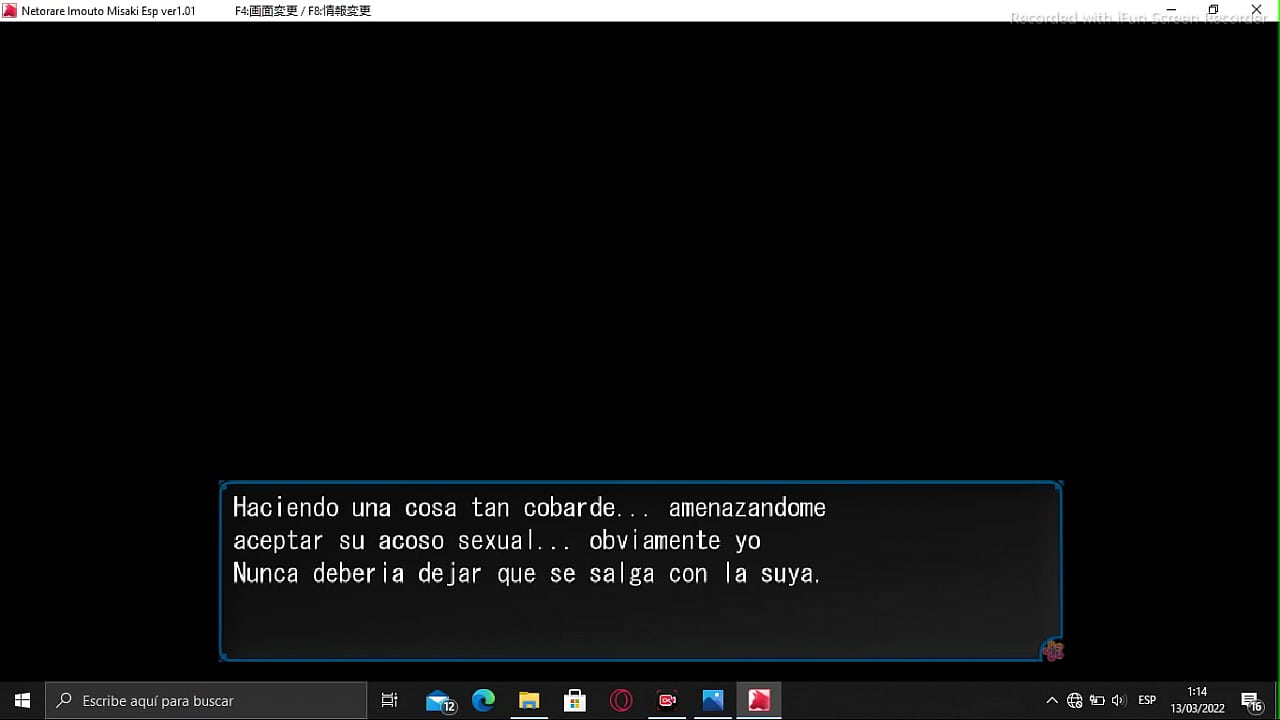The width and height of the screenshot is (1280, 720).
Task: Switch the ESP input language
Action: click(1147, 701)
